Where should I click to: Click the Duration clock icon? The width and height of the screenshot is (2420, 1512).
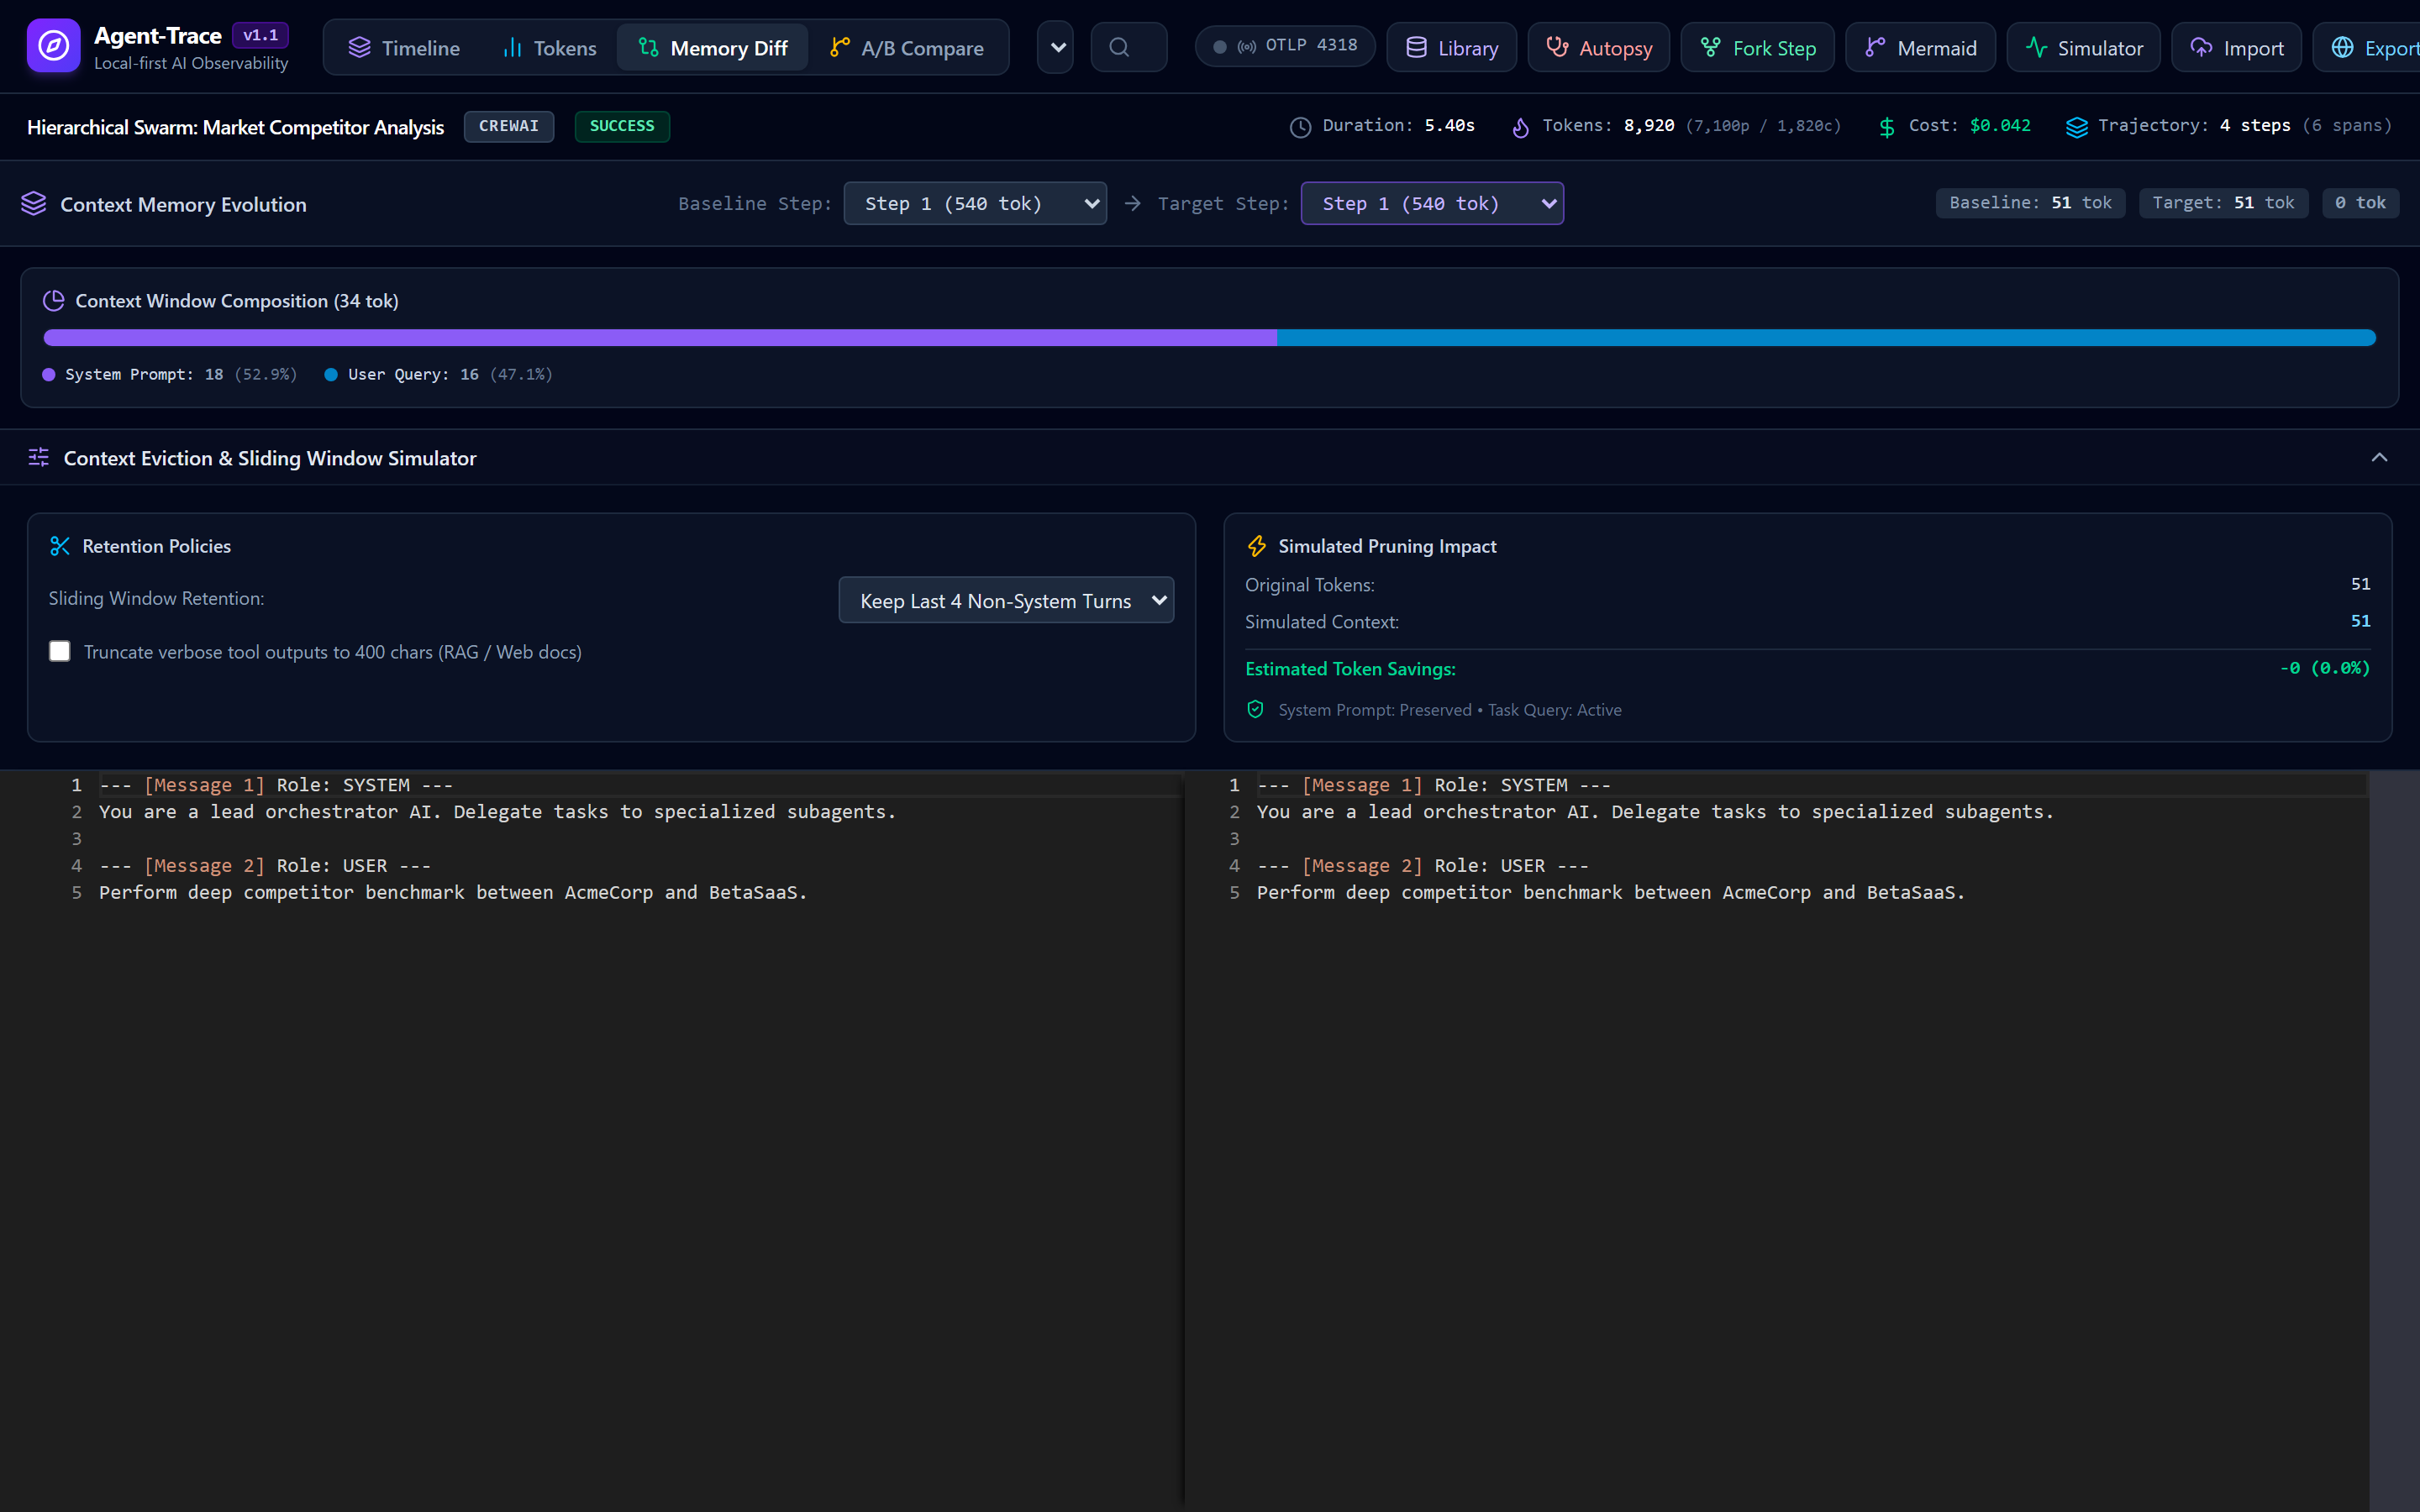pyautogui.click(x=1300, y=127)
